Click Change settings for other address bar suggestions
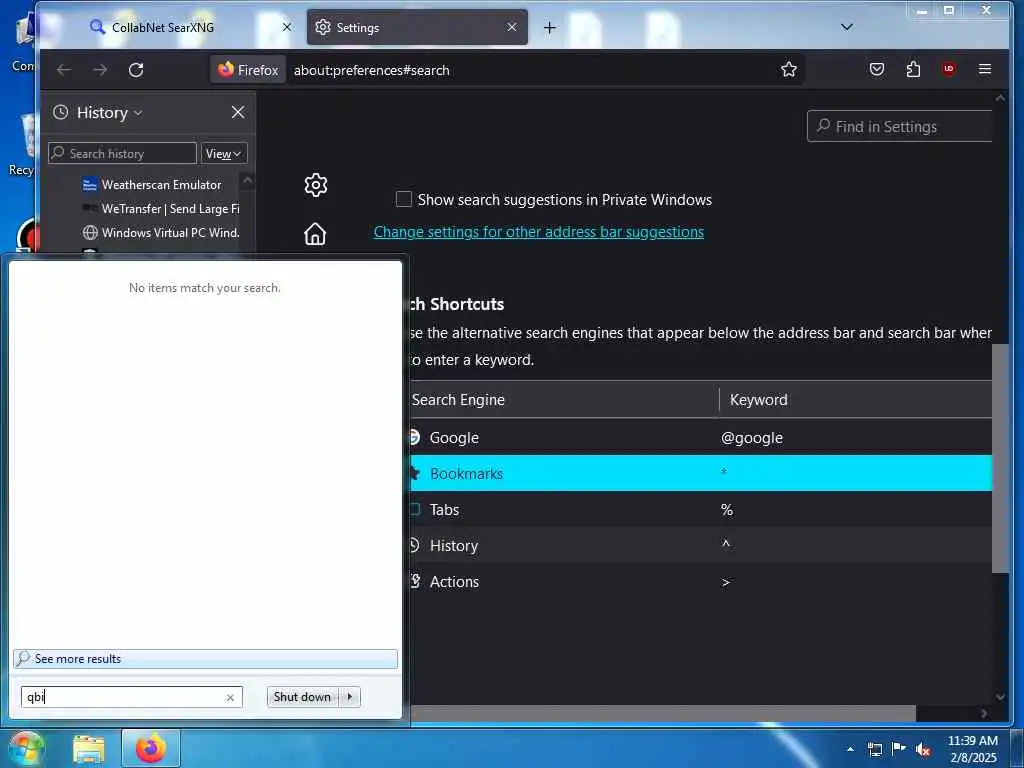 pos(539,232)
